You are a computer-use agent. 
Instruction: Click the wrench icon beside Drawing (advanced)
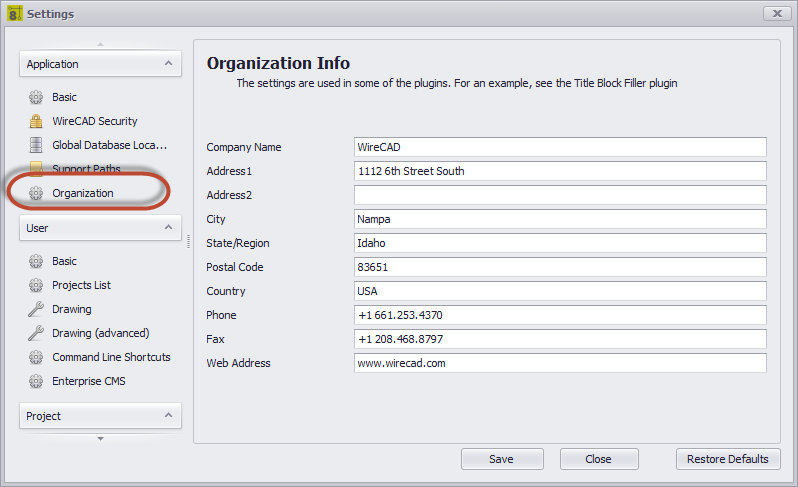[36, 333]
